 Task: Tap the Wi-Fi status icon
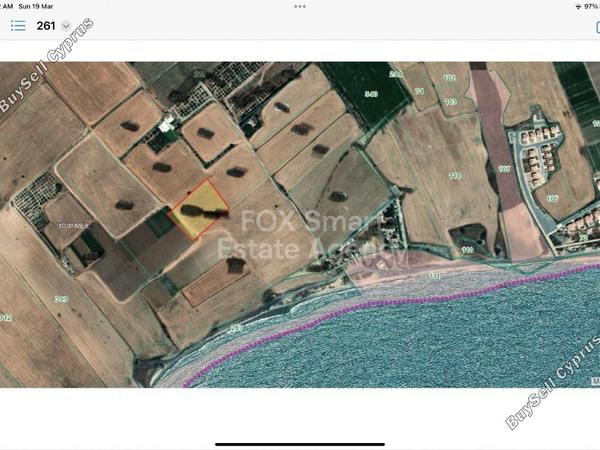[578, 7]
